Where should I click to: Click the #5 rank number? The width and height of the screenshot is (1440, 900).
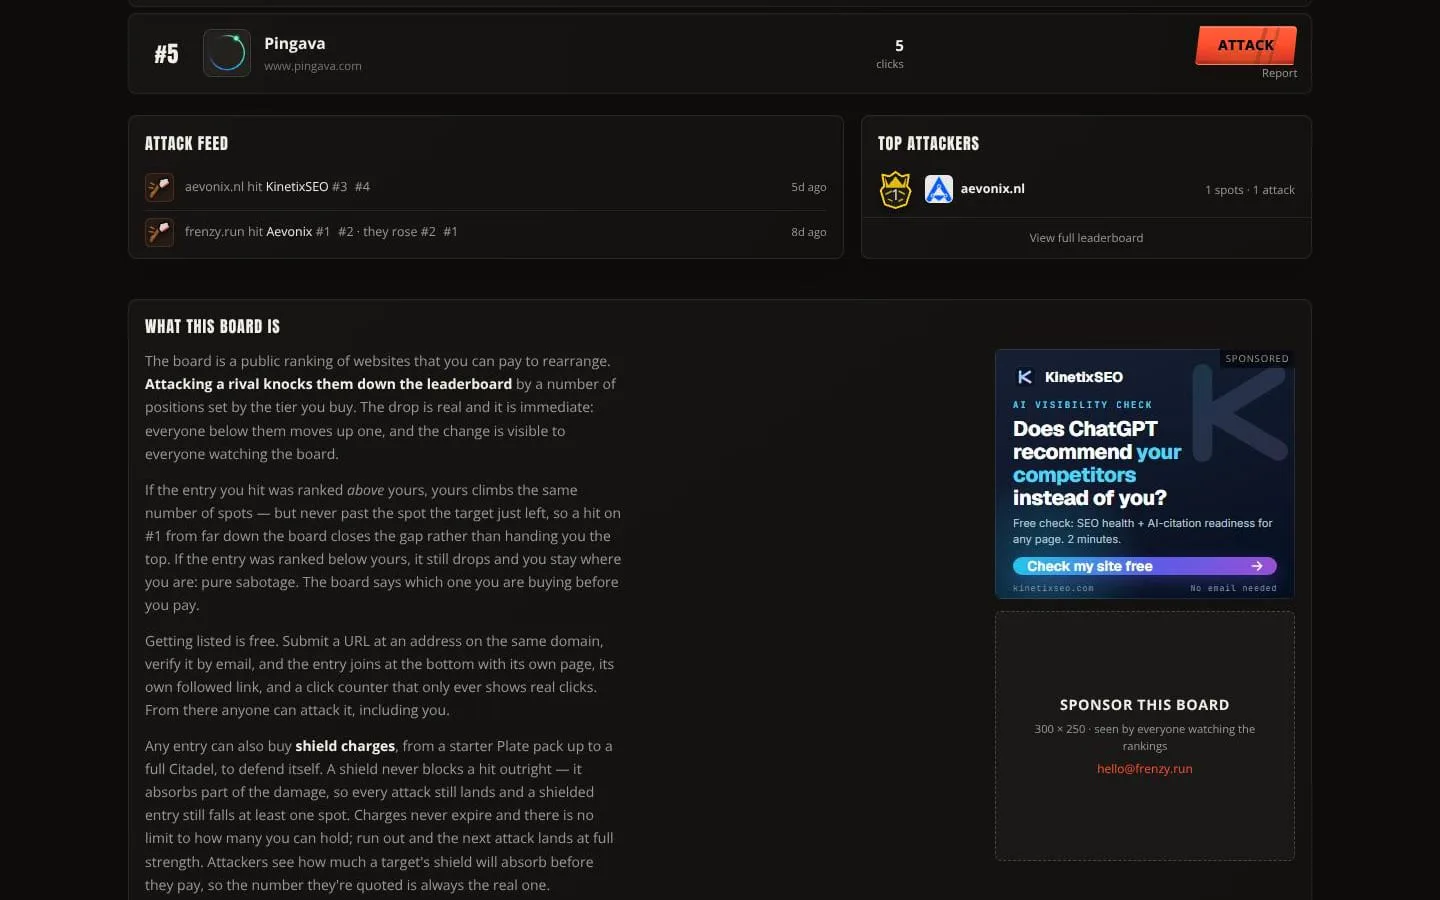coord(166,54)
